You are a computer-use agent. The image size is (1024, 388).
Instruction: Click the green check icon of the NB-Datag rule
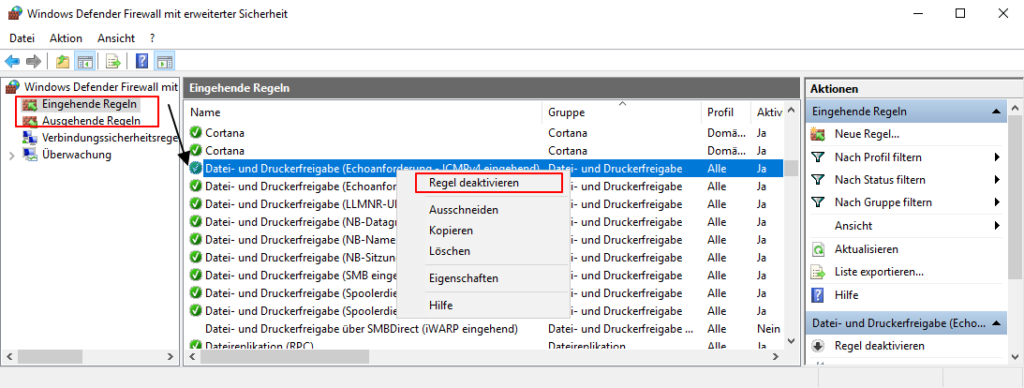[195, 221]
